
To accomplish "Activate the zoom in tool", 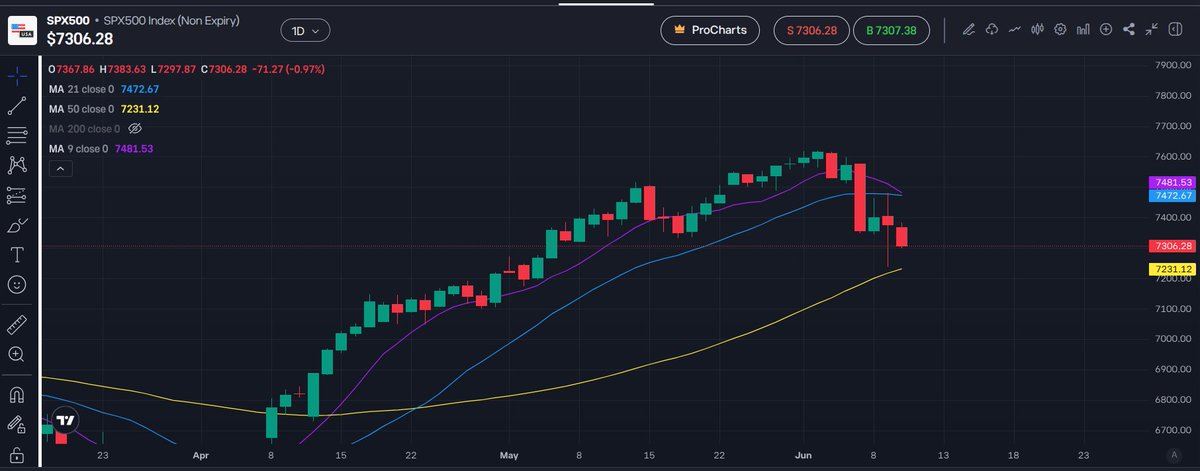I will 17,354.
